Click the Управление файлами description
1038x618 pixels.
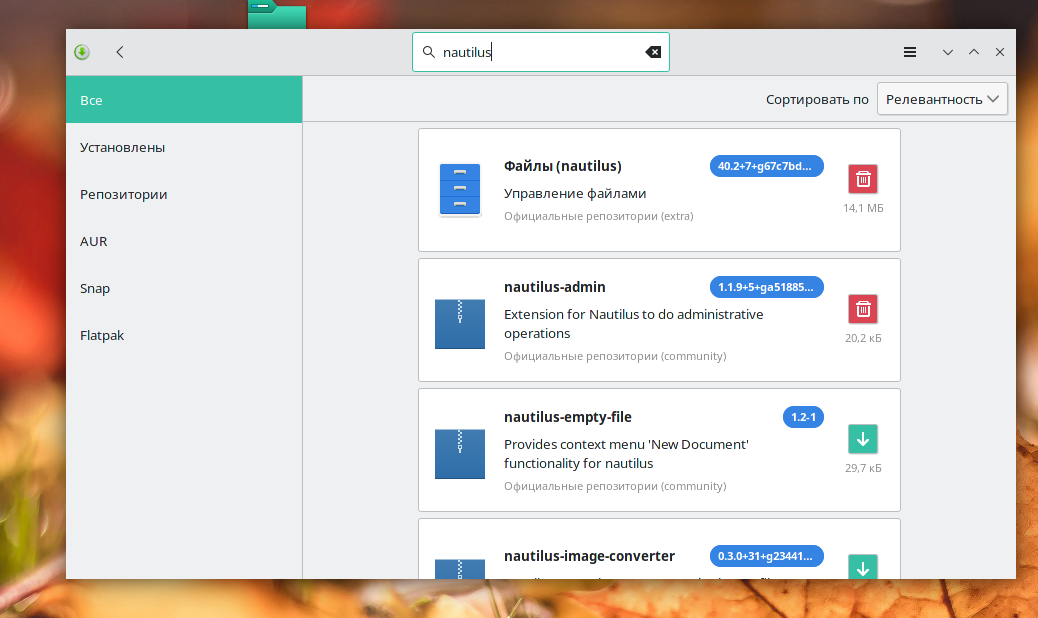coord(575,193)
